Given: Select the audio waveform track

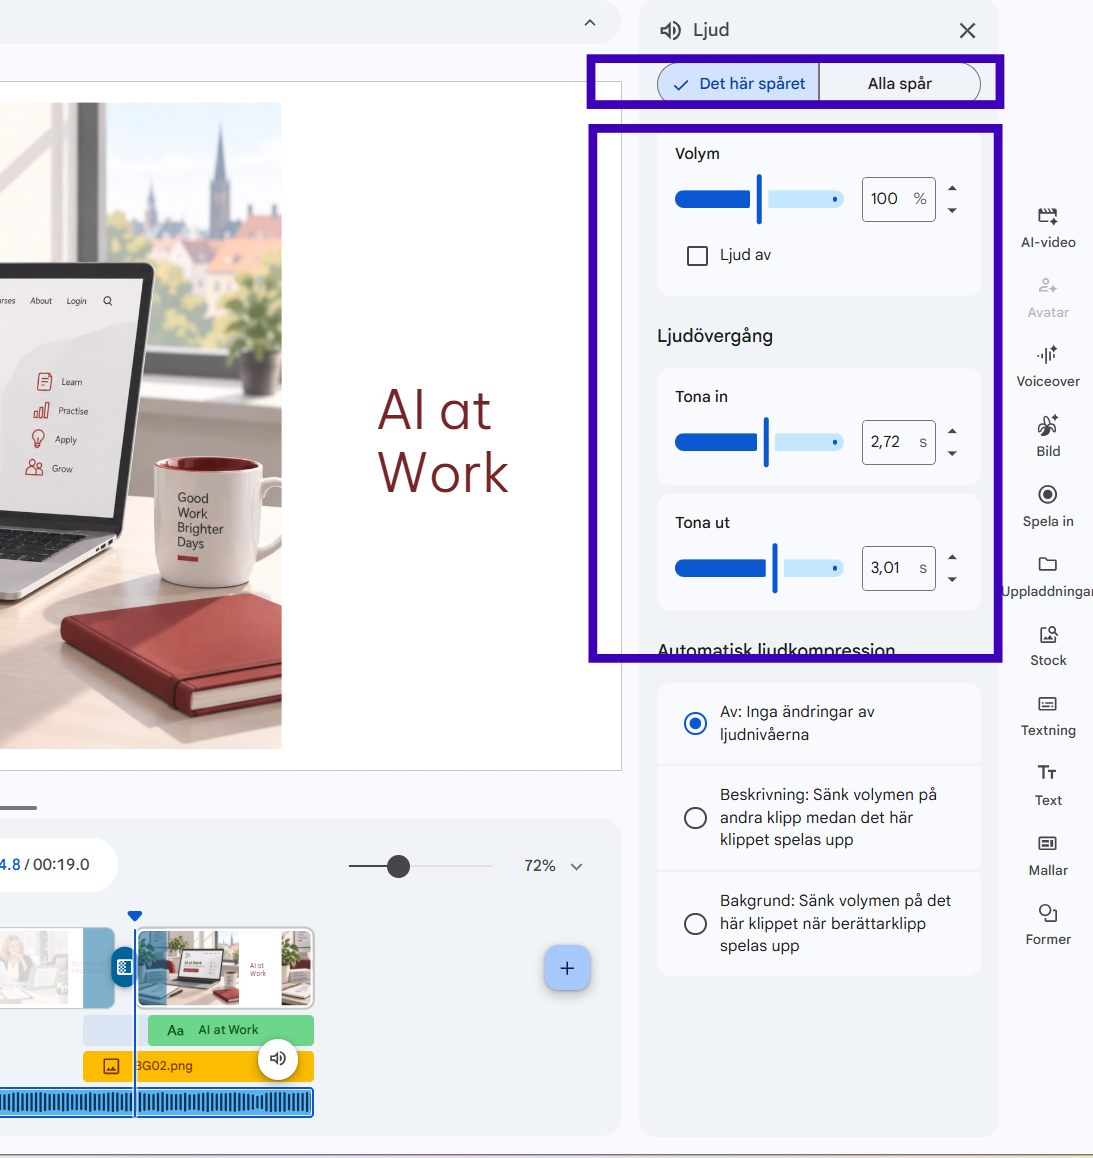Looking at the screenshot, I should 157,1103.
